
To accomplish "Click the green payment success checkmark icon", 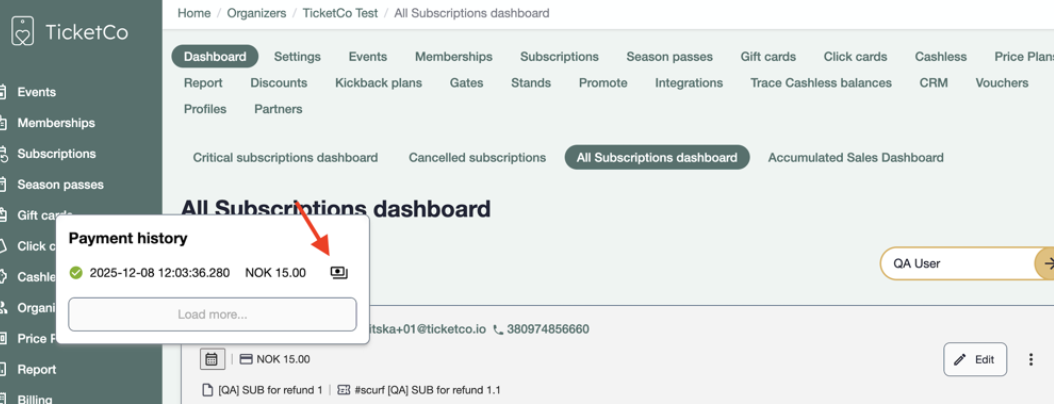I will [x=76, y=273].
